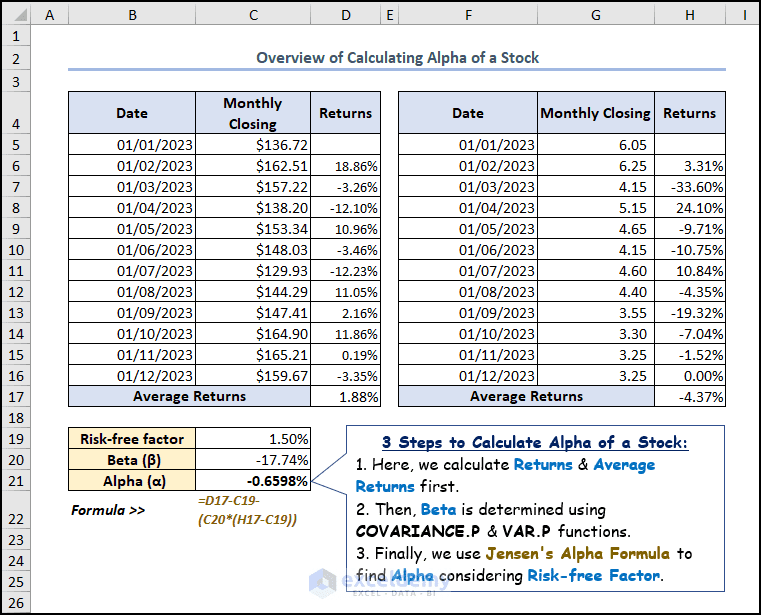
Task: Click the -12.23% returns cell
Action: [x=346, y=271]
